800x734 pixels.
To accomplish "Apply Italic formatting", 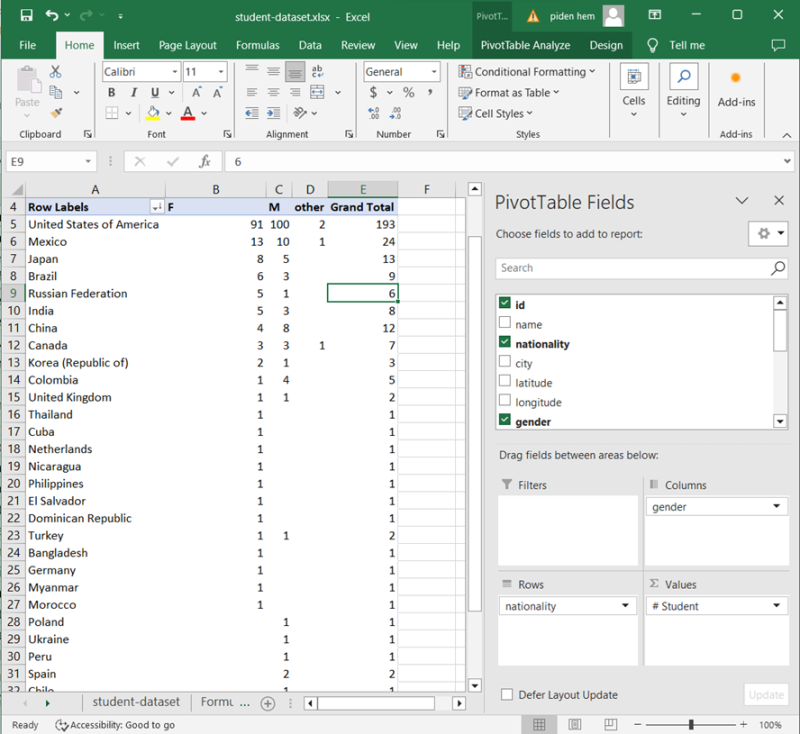I will [132, 93].
